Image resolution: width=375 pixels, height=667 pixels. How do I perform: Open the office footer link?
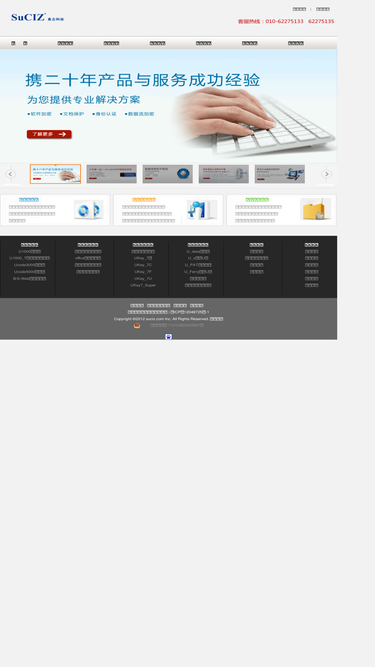pos(88,258)
